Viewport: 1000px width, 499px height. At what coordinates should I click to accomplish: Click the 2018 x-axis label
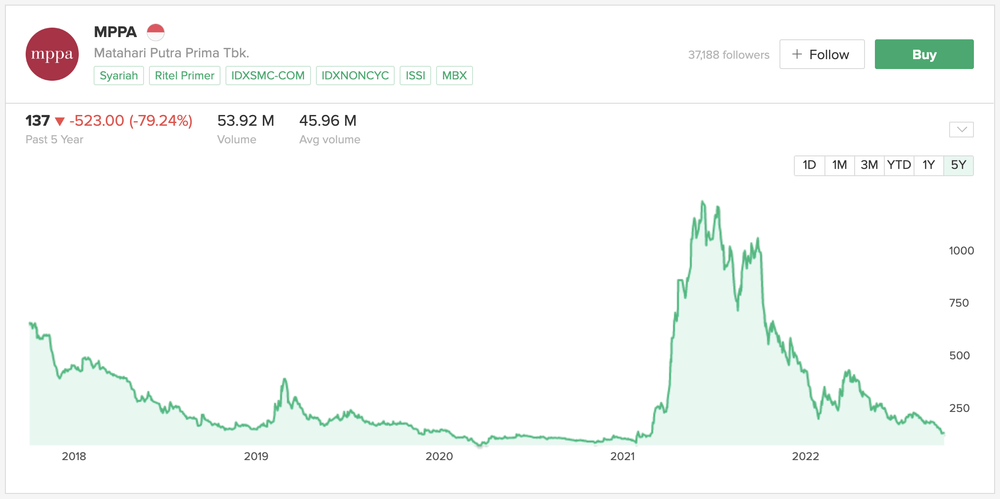(74, 456)
